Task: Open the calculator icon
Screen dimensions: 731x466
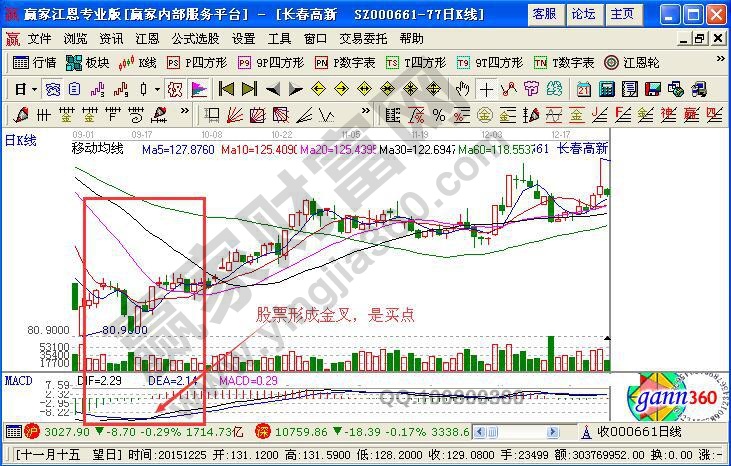Action: pos(605,88)
